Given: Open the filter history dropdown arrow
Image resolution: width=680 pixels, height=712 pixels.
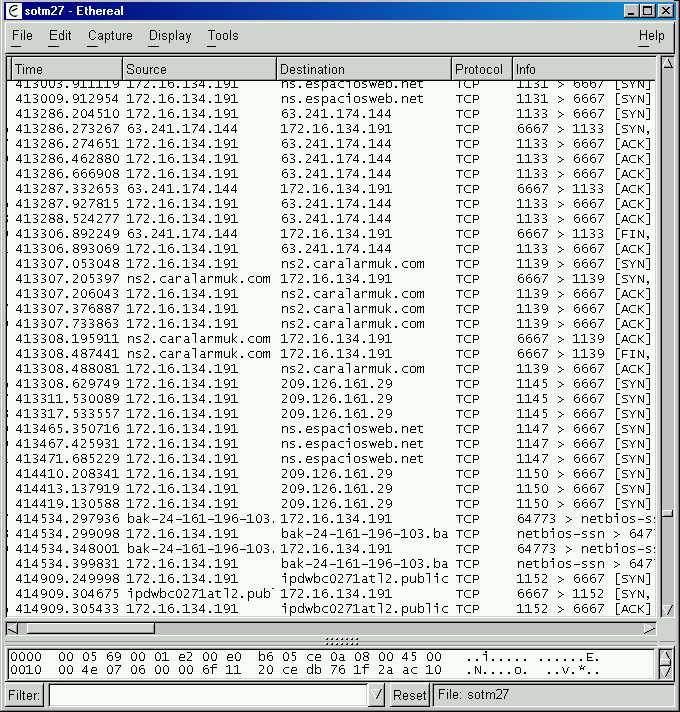Looking at the screenshot, I should pyautogui.click(x=376, y=695).
